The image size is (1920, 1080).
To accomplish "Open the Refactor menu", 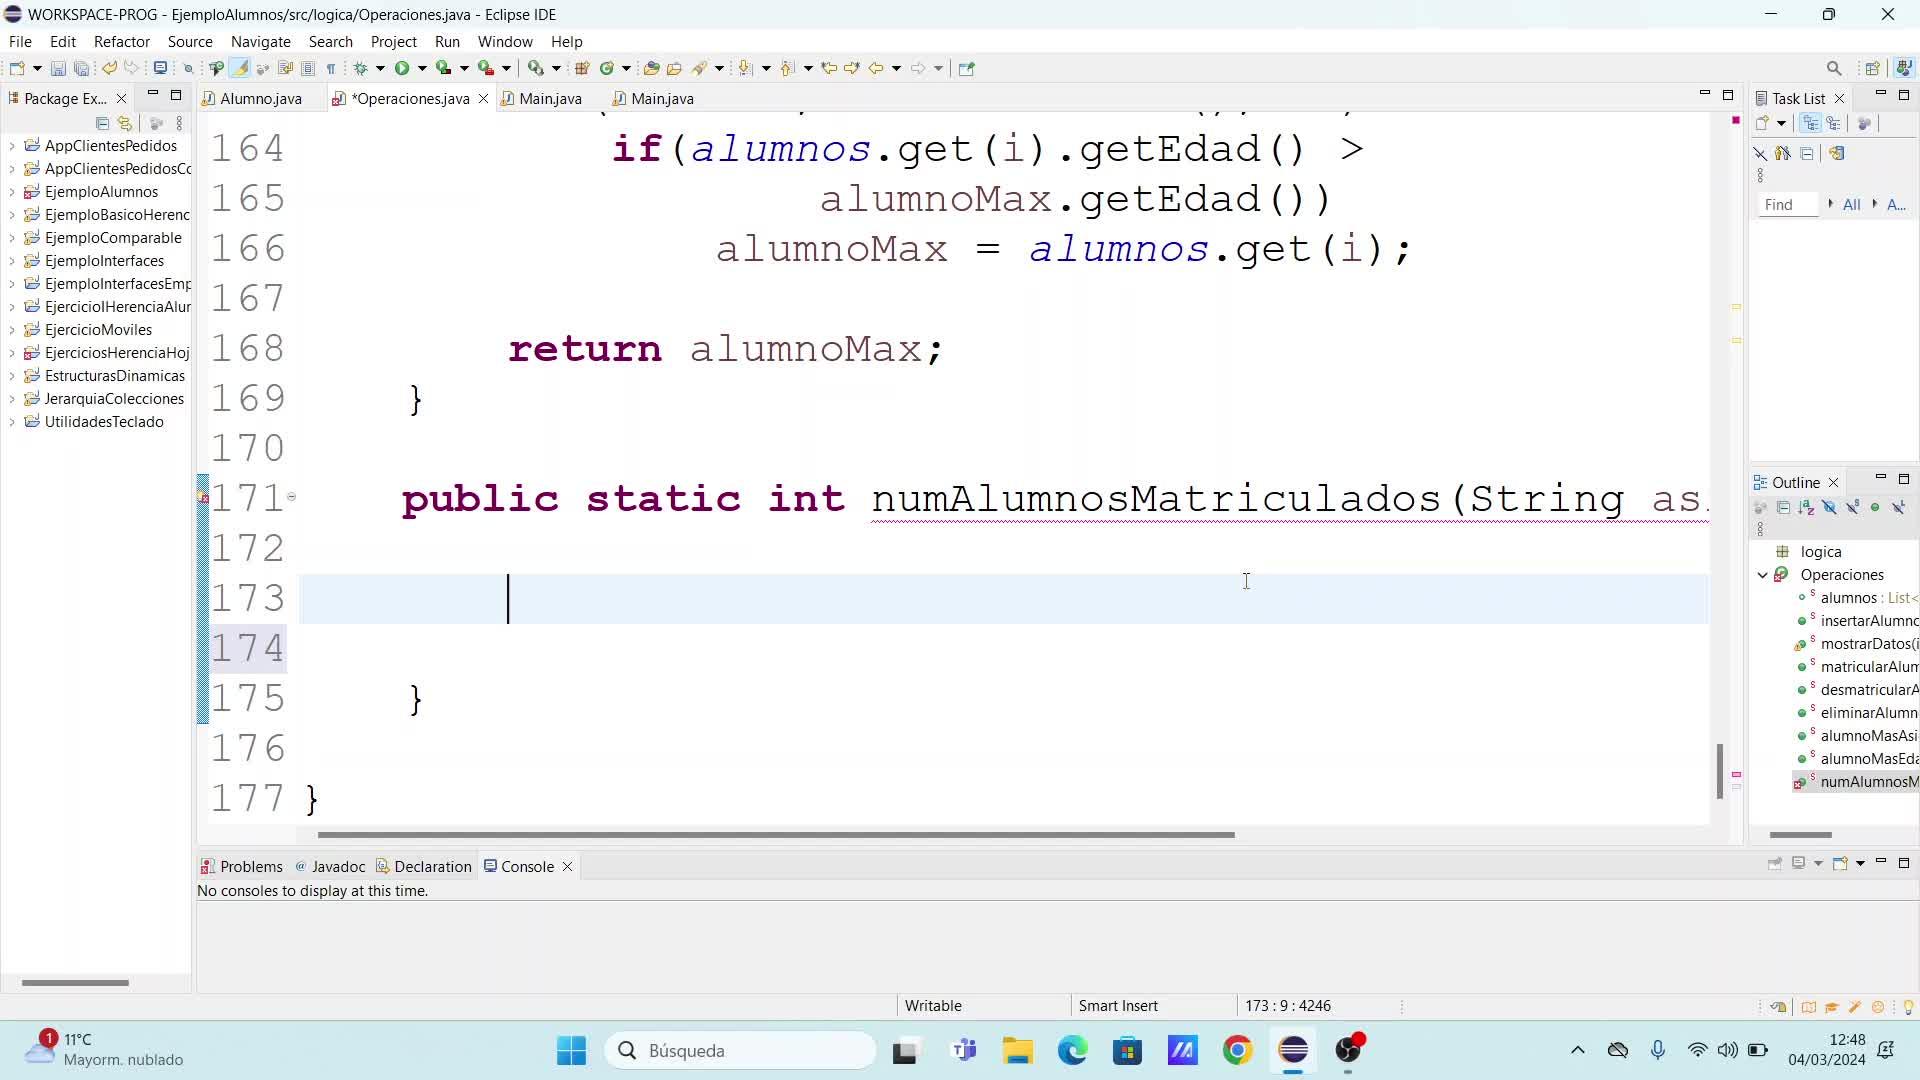I will click(121, 42).
